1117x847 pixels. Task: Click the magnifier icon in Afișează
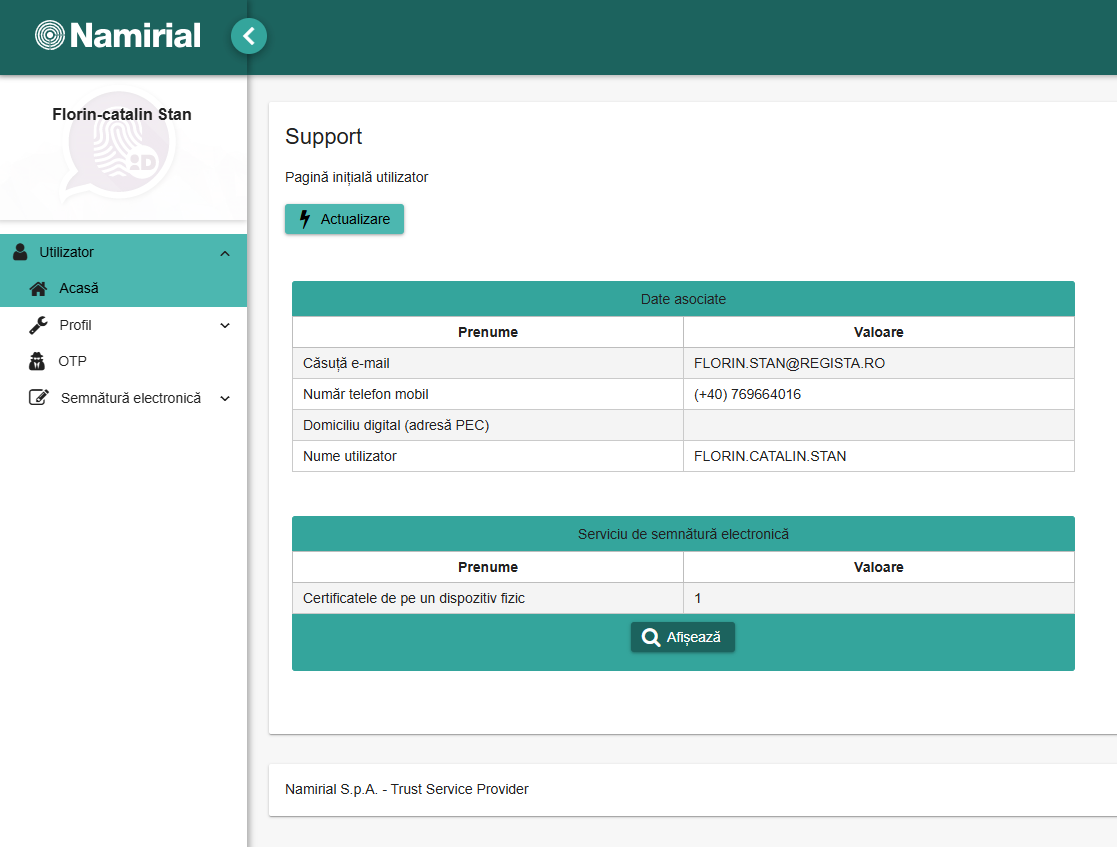pos(651,637)
